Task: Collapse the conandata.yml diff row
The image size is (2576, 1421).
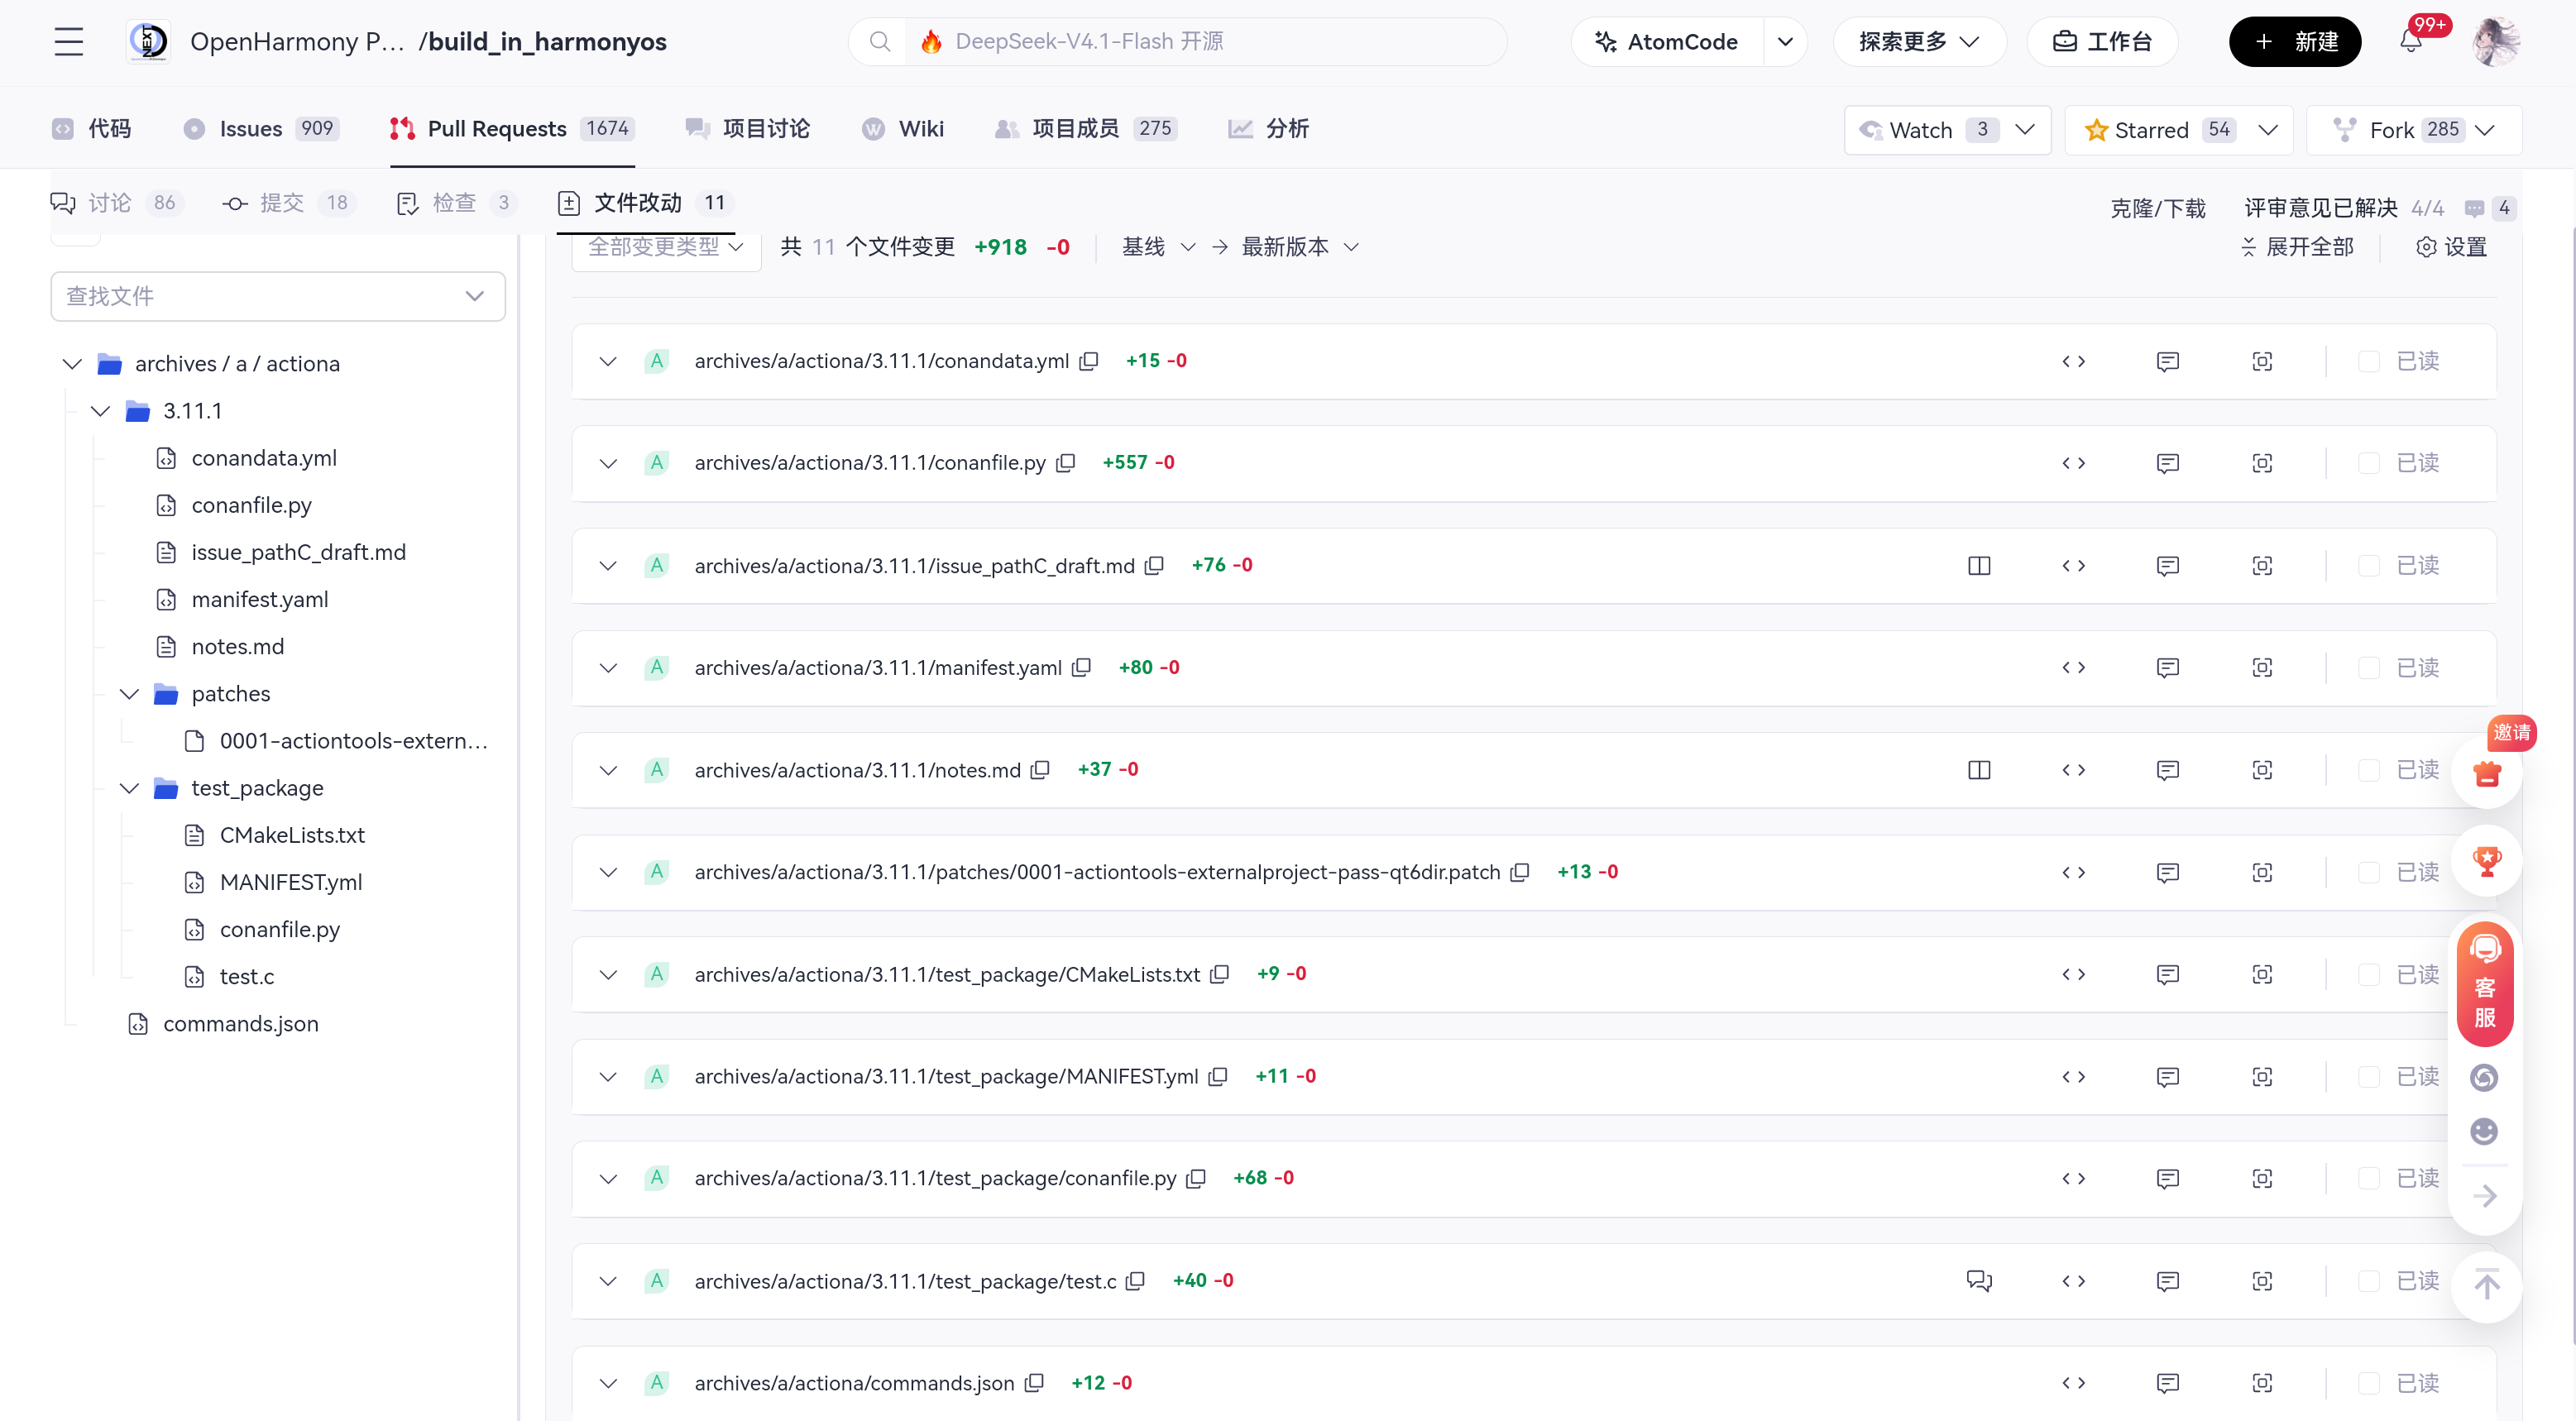Action: click(x=608, y=361)
